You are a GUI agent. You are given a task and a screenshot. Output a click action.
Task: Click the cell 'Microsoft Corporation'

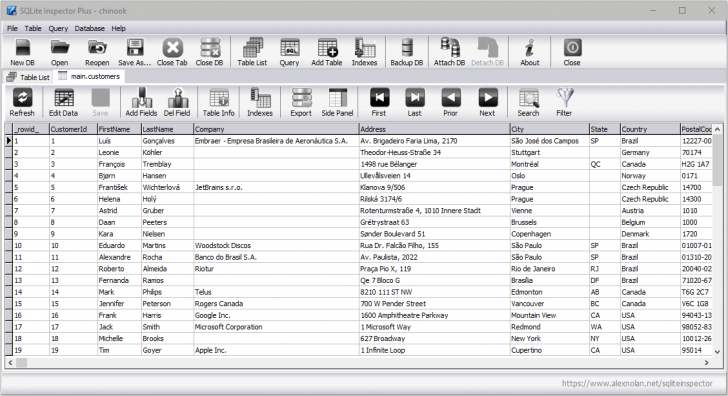point(276,327)
